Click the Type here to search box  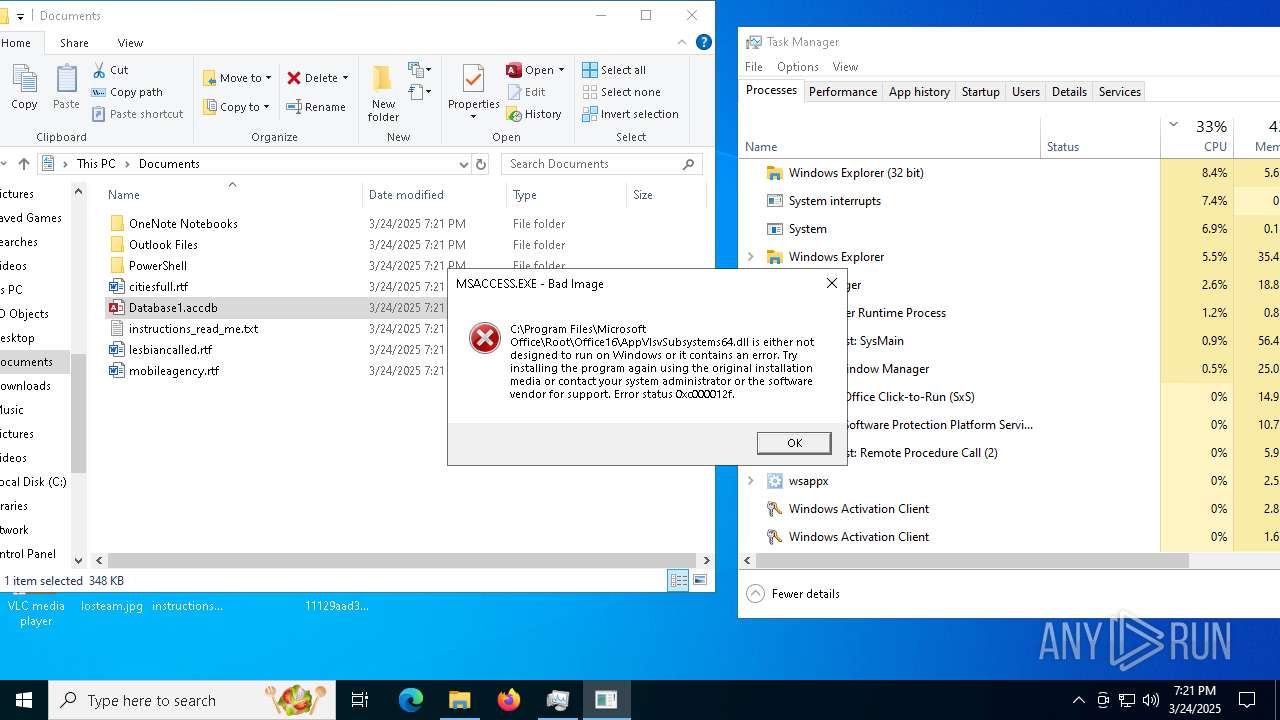point(192,700)
